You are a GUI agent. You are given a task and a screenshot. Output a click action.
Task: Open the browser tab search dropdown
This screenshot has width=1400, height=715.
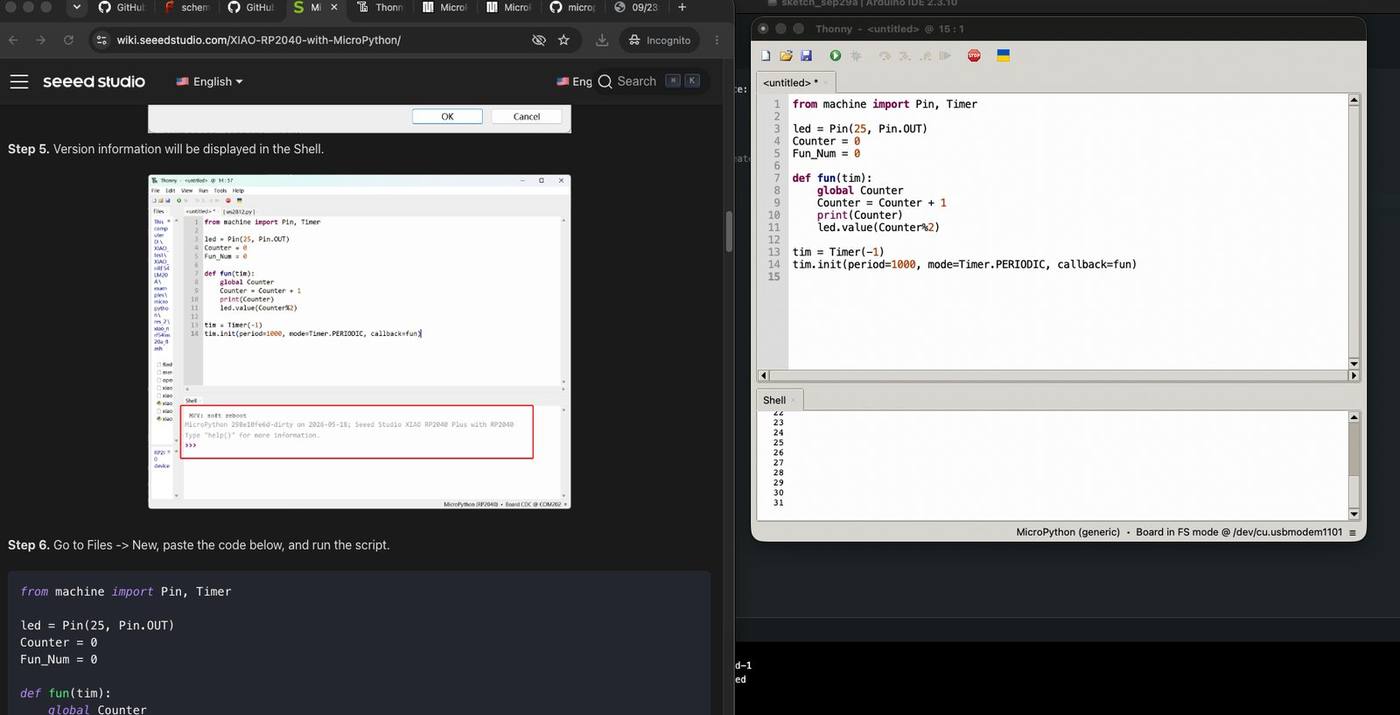pos(77,7)
